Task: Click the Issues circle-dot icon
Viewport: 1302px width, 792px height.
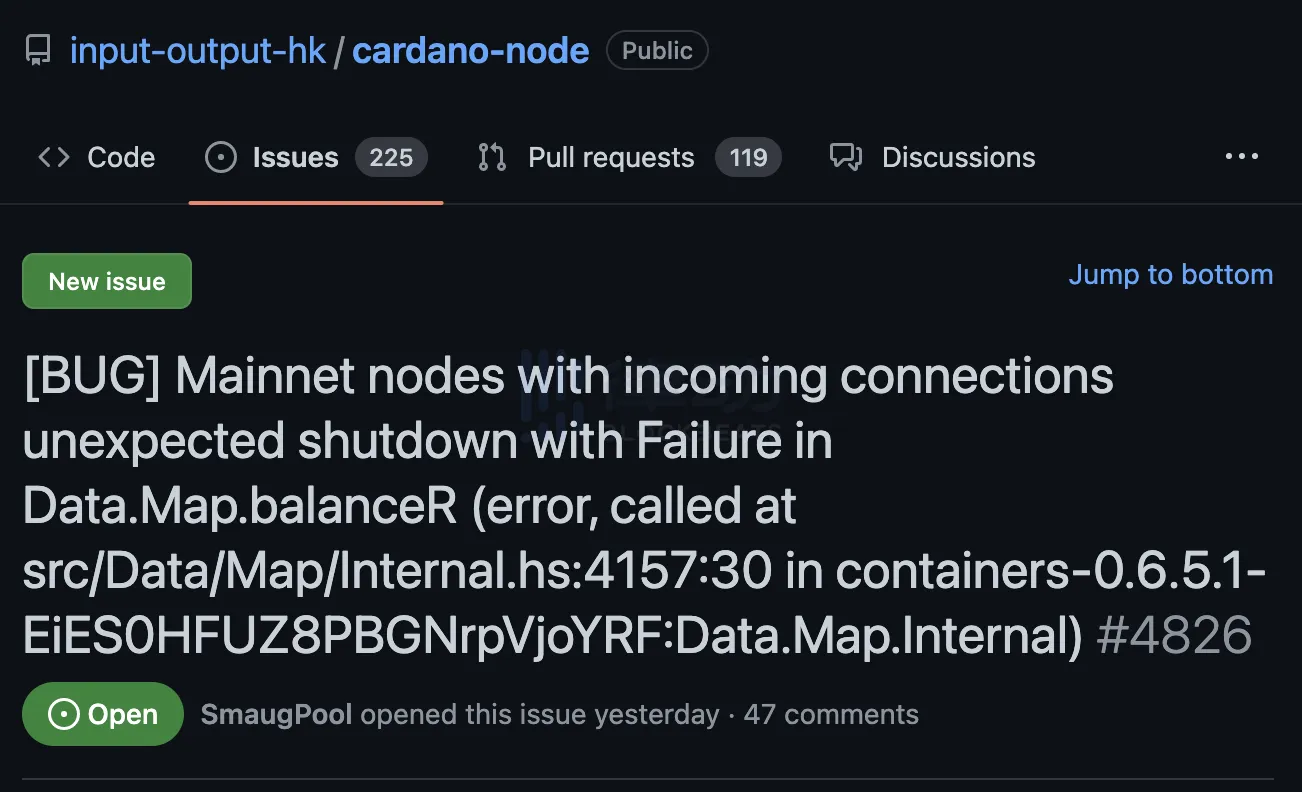Action: (220, 157)
